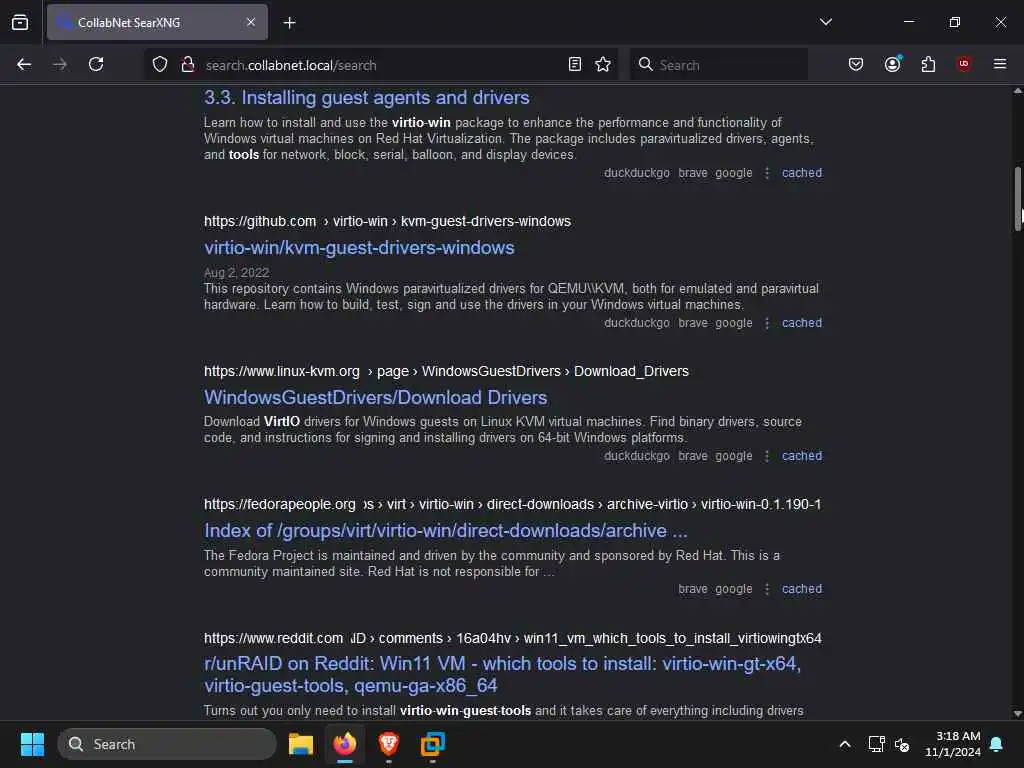
Task: View site security padlock info
Action: tap(188, 64)
